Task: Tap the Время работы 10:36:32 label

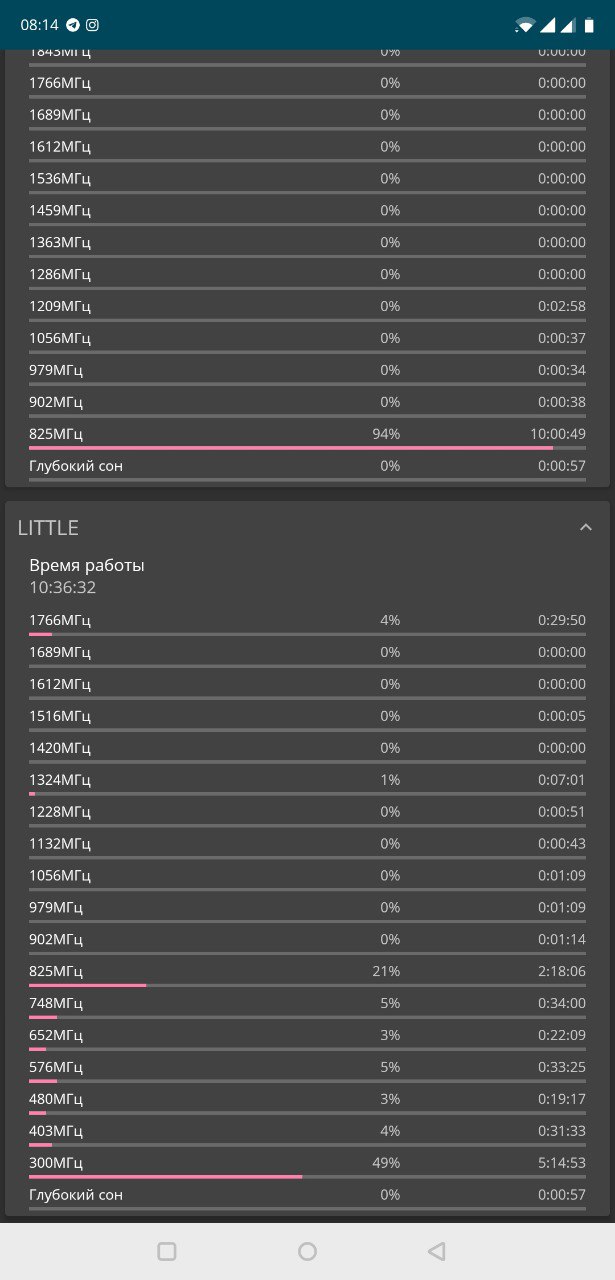Action: click(87, 576)
